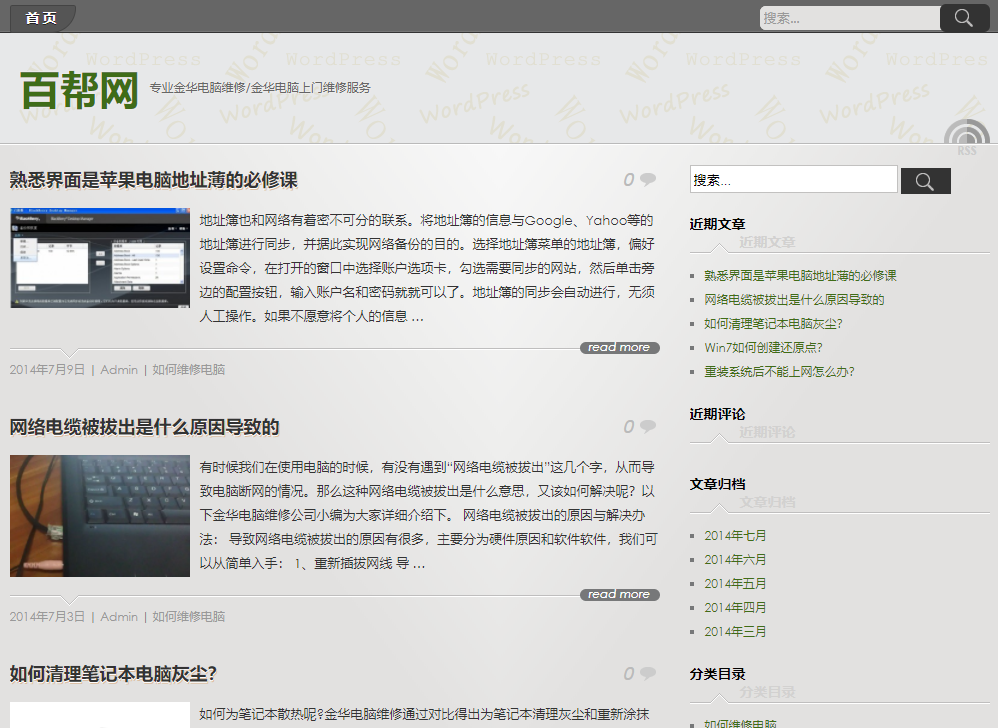
Task: Click the Admin author link on first post
Action: (x=119, y=369)
